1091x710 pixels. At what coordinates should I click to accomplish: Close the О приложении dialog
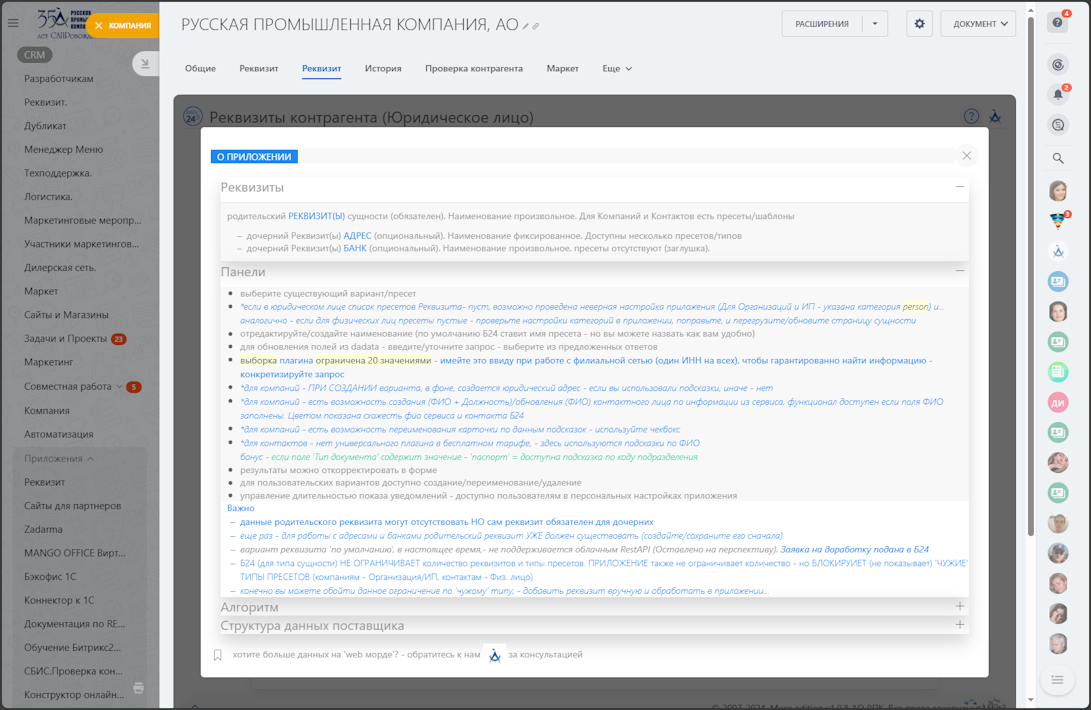(x=966, y=155)
